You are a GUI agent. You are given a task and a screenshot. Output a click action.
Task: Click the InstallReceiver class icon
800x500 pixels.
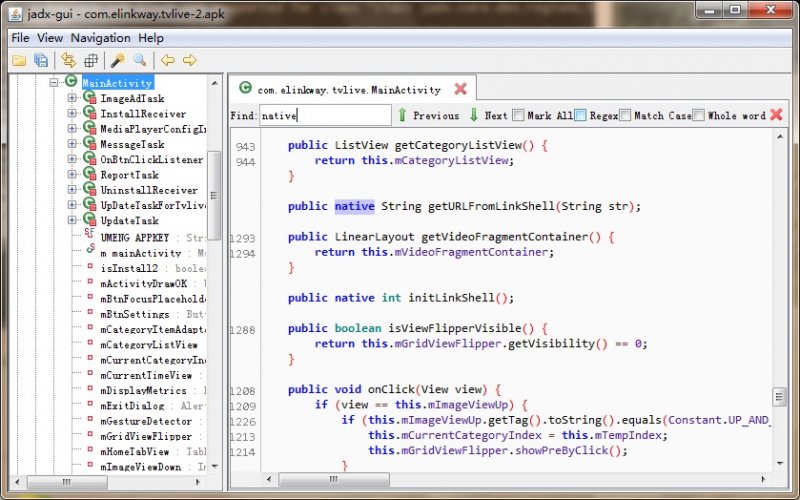pos(90,113)
